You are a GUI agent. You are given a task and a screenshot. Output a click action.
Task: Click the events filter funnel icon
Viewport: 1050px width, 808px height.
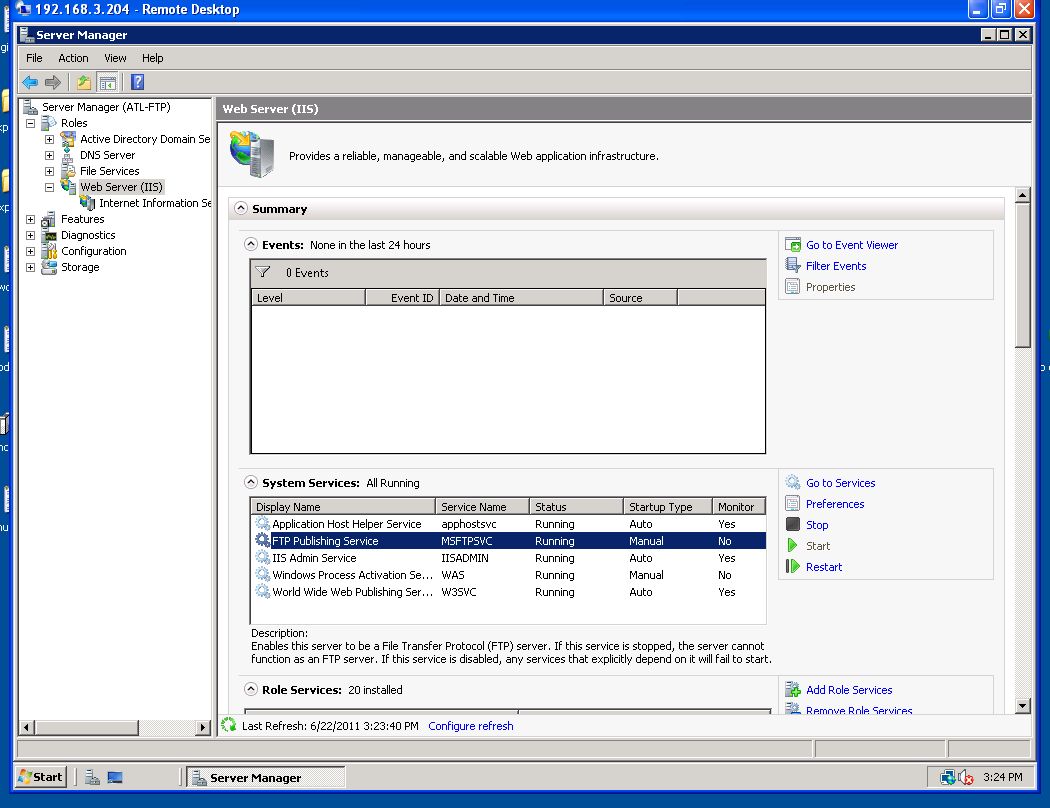[x=263, y=272]
